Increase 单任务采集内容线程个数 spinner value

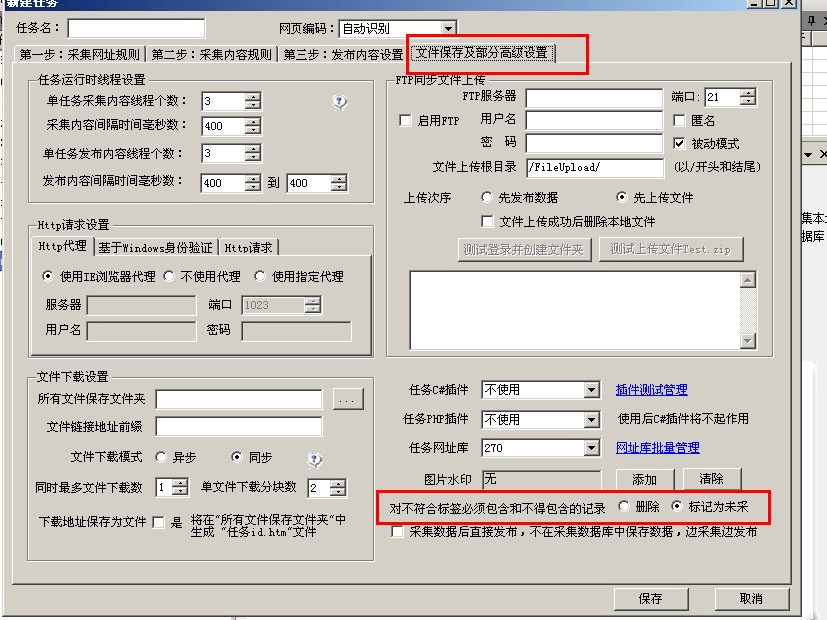[253, 97]
